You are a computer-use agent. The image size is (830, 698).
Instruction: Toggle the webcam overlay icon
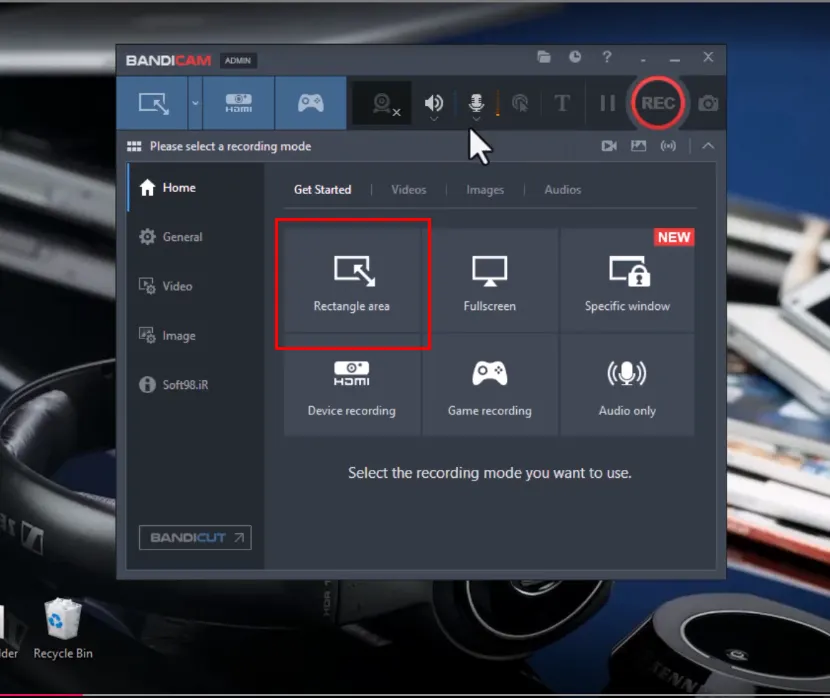[x=382, y=103]
